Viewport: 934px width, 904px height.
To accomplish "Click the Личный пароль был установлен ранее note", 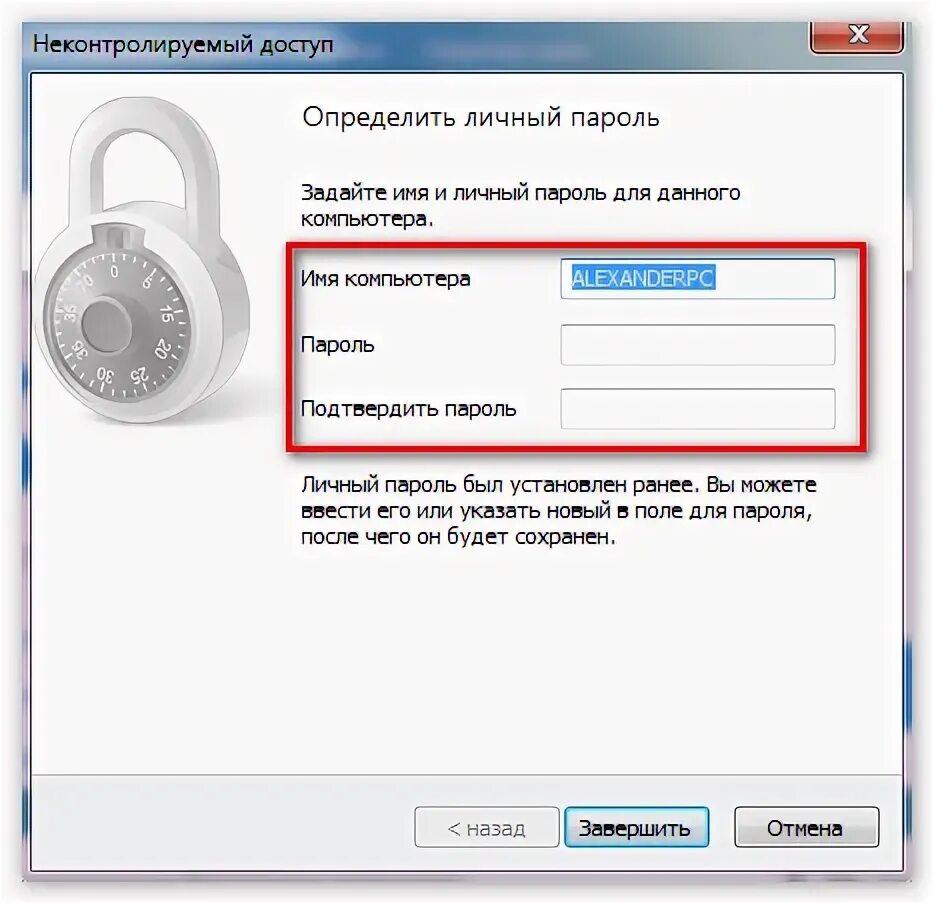I will pos(559,511).
